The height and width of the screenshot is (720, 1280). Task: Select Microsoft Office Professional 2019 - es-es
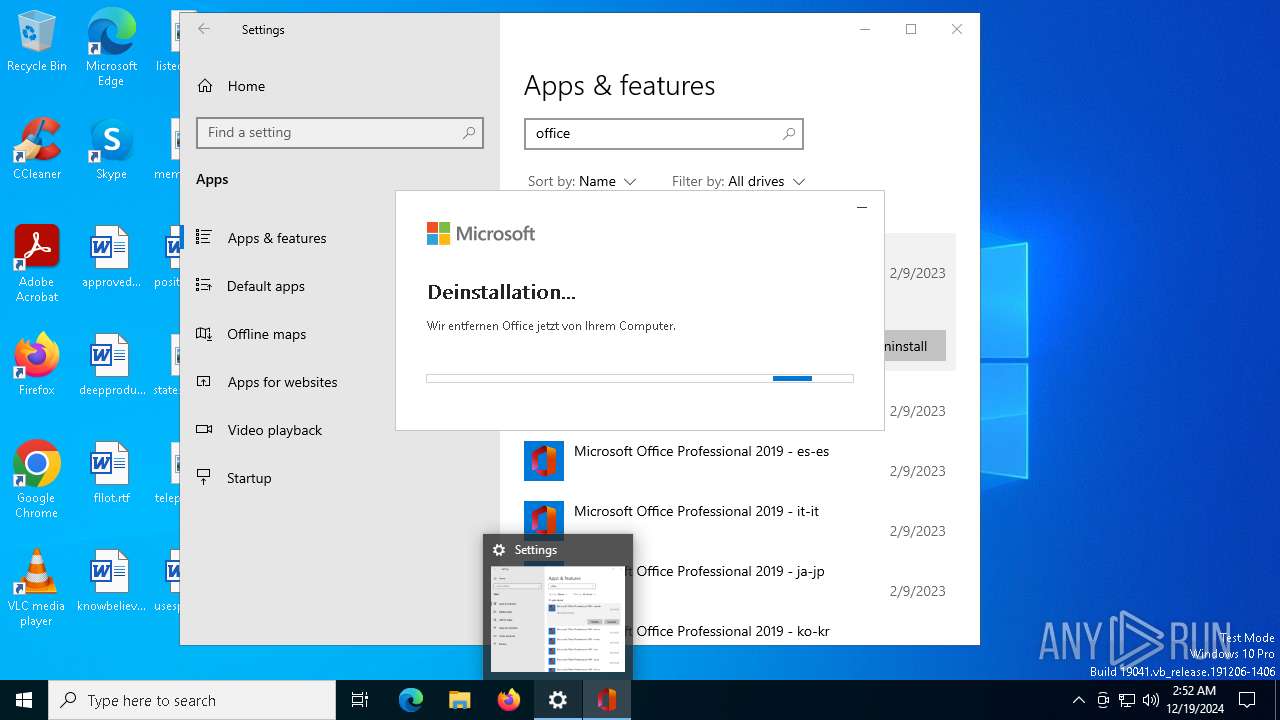[x=701, y=451]
